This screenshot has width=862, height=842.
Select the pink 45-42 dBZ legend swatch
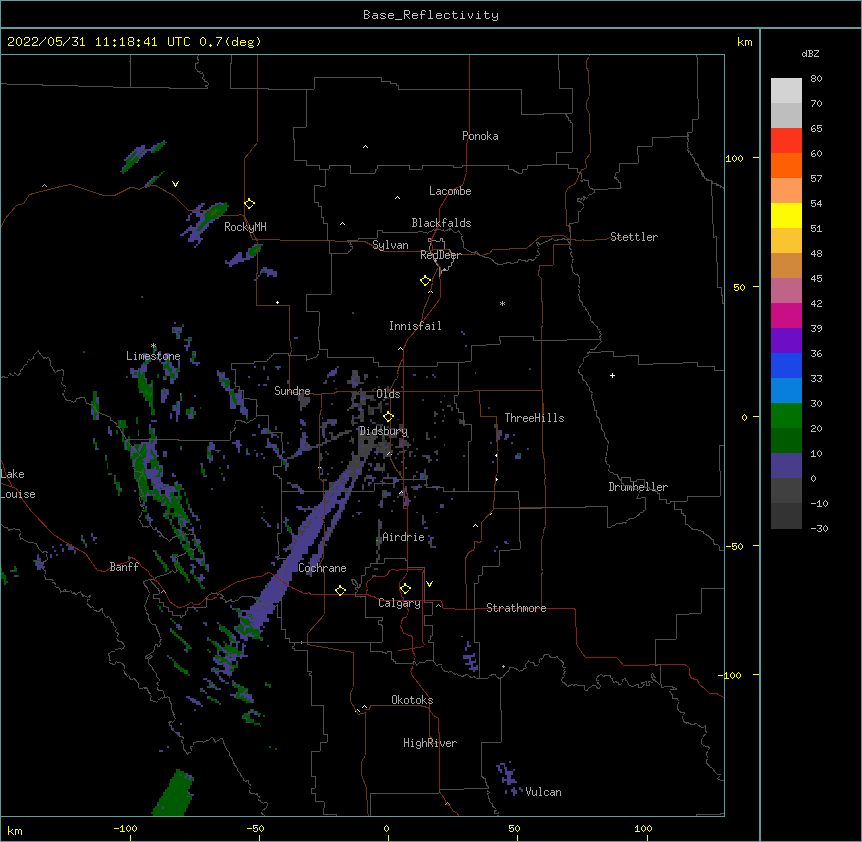pos(786,291)
